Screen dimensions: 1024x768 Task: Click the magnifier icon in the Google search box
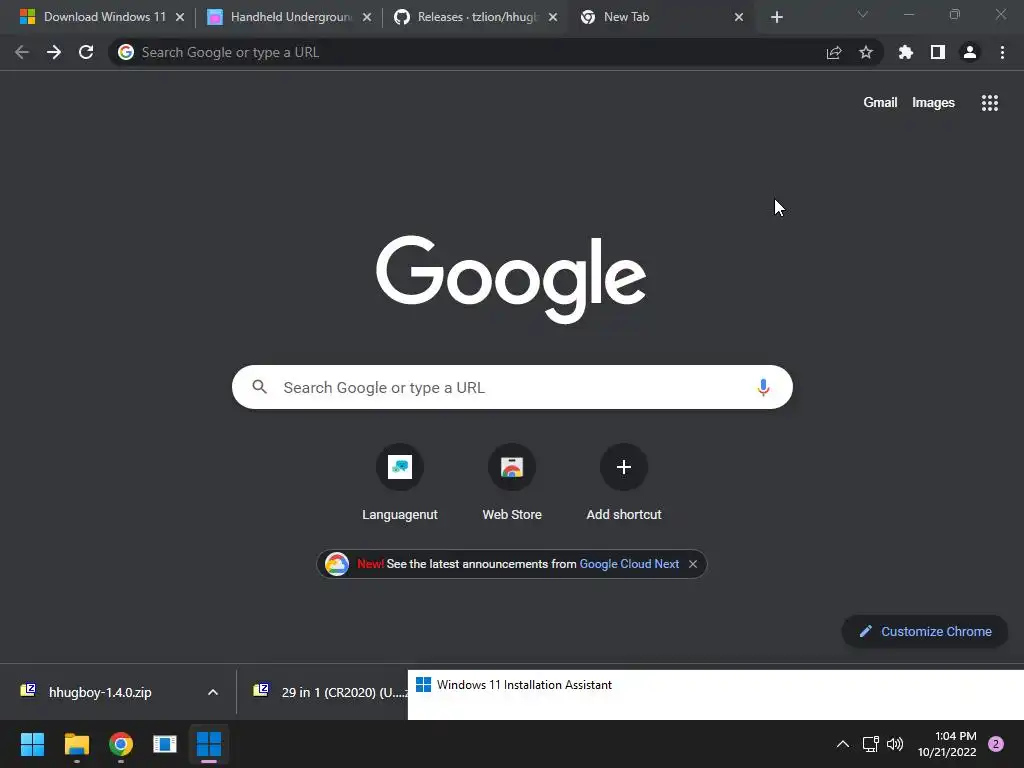point(259,387)
